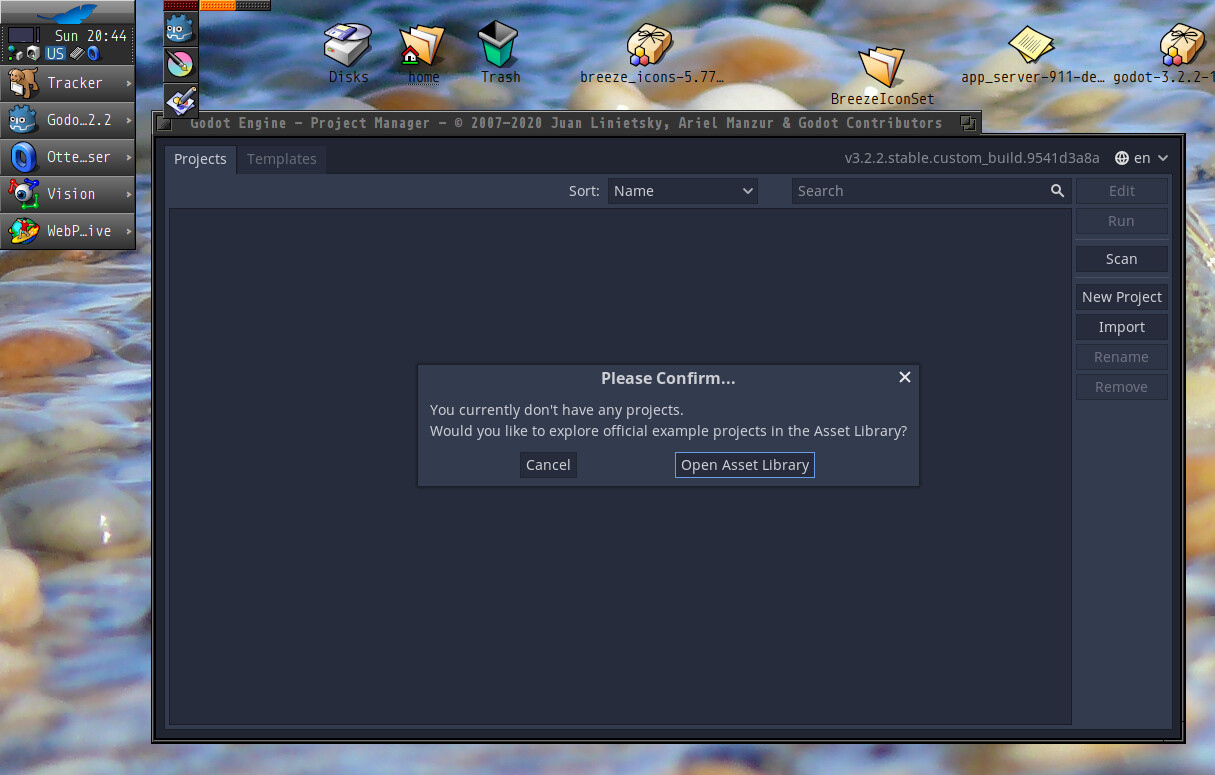Select Tracker in the Deskbar list
The height and width of the screenshot is (775, 1215).
[x=68, y=83]
